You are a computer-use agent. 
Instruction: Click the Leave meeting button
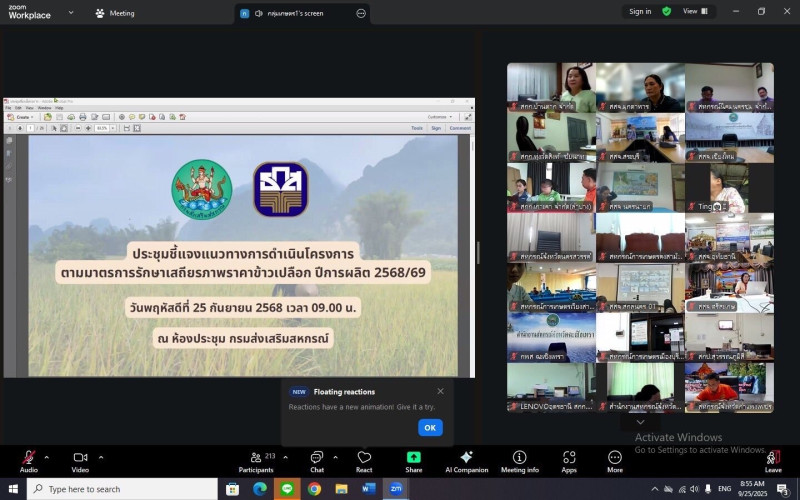point(773,459)
